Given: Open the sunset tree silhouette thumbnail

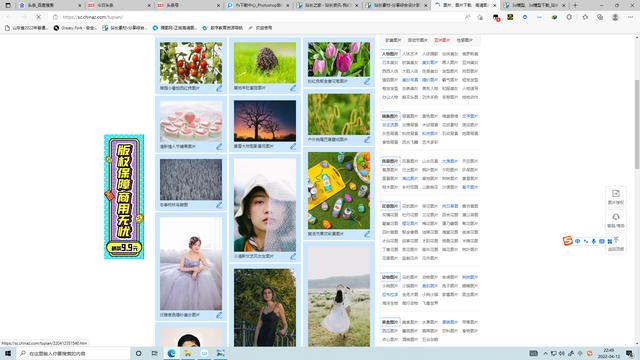Looking at the screenshot, I should coord(265,121).
